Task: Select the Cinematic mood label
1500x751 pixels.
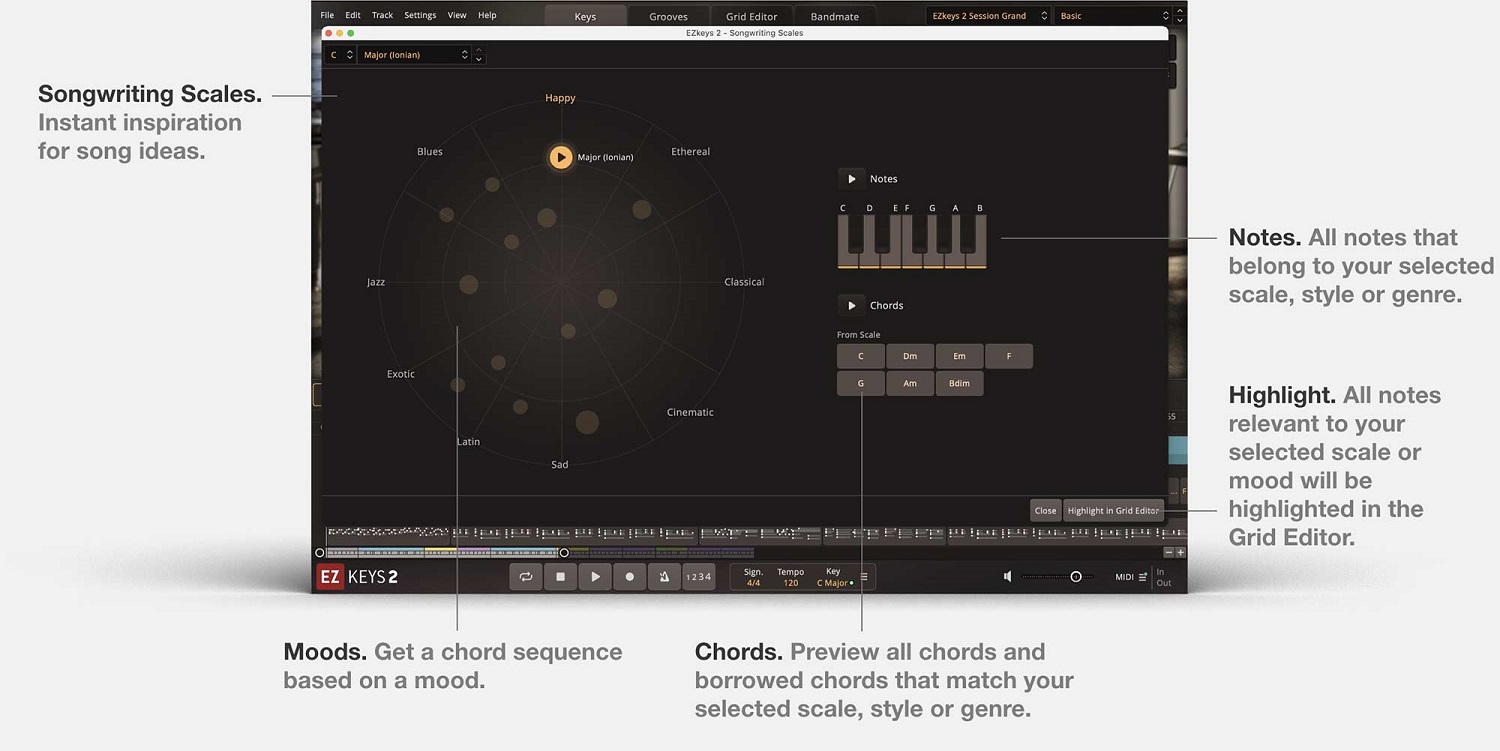Action: [x=690, y=412]
